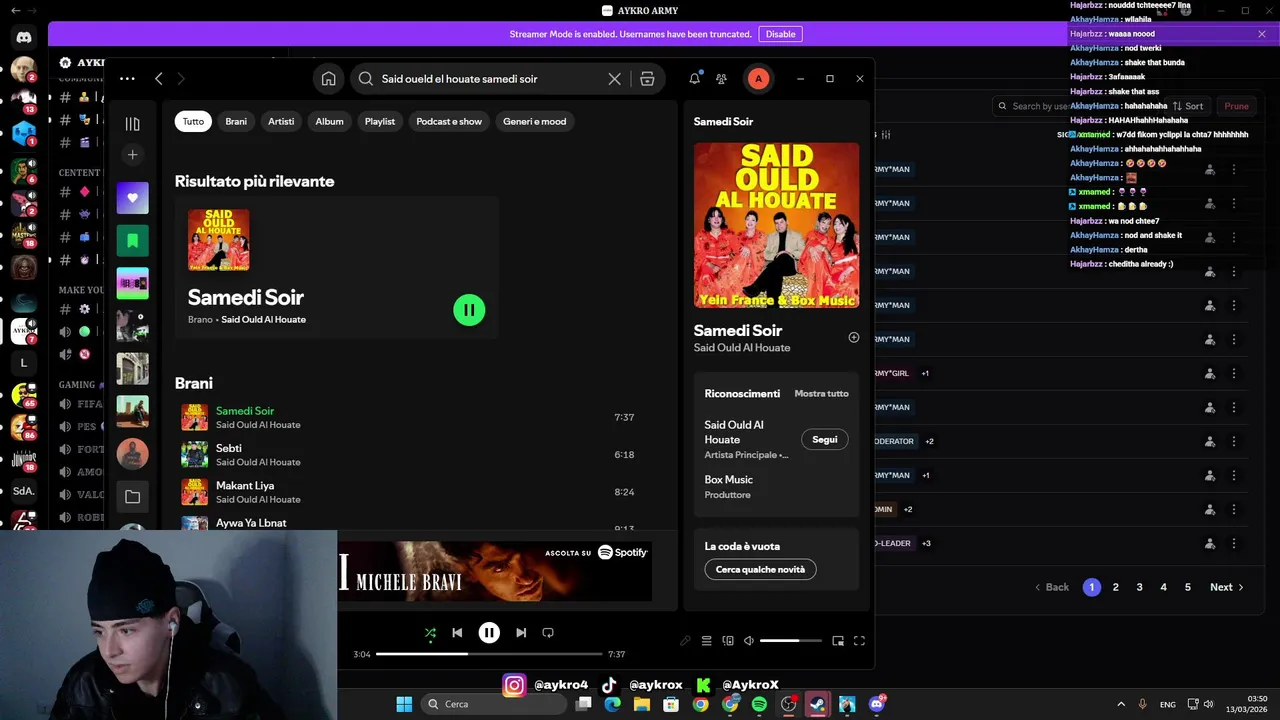Open Liked Songs in Spotify sidebar
Screen dimensions: 1280x720
click(x=132, y=198)
